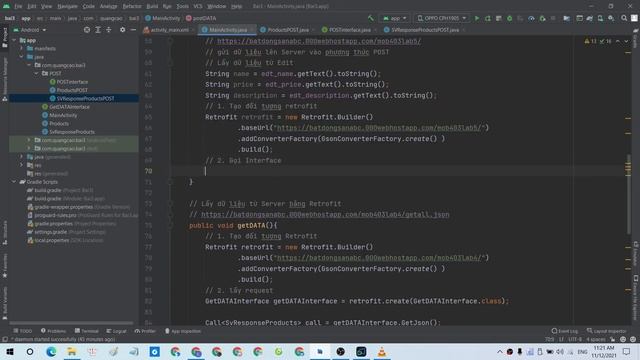Open the SDK Manager icon in toolbar
The width and height of the screenshot is (640, 360).
coord(611,18)
